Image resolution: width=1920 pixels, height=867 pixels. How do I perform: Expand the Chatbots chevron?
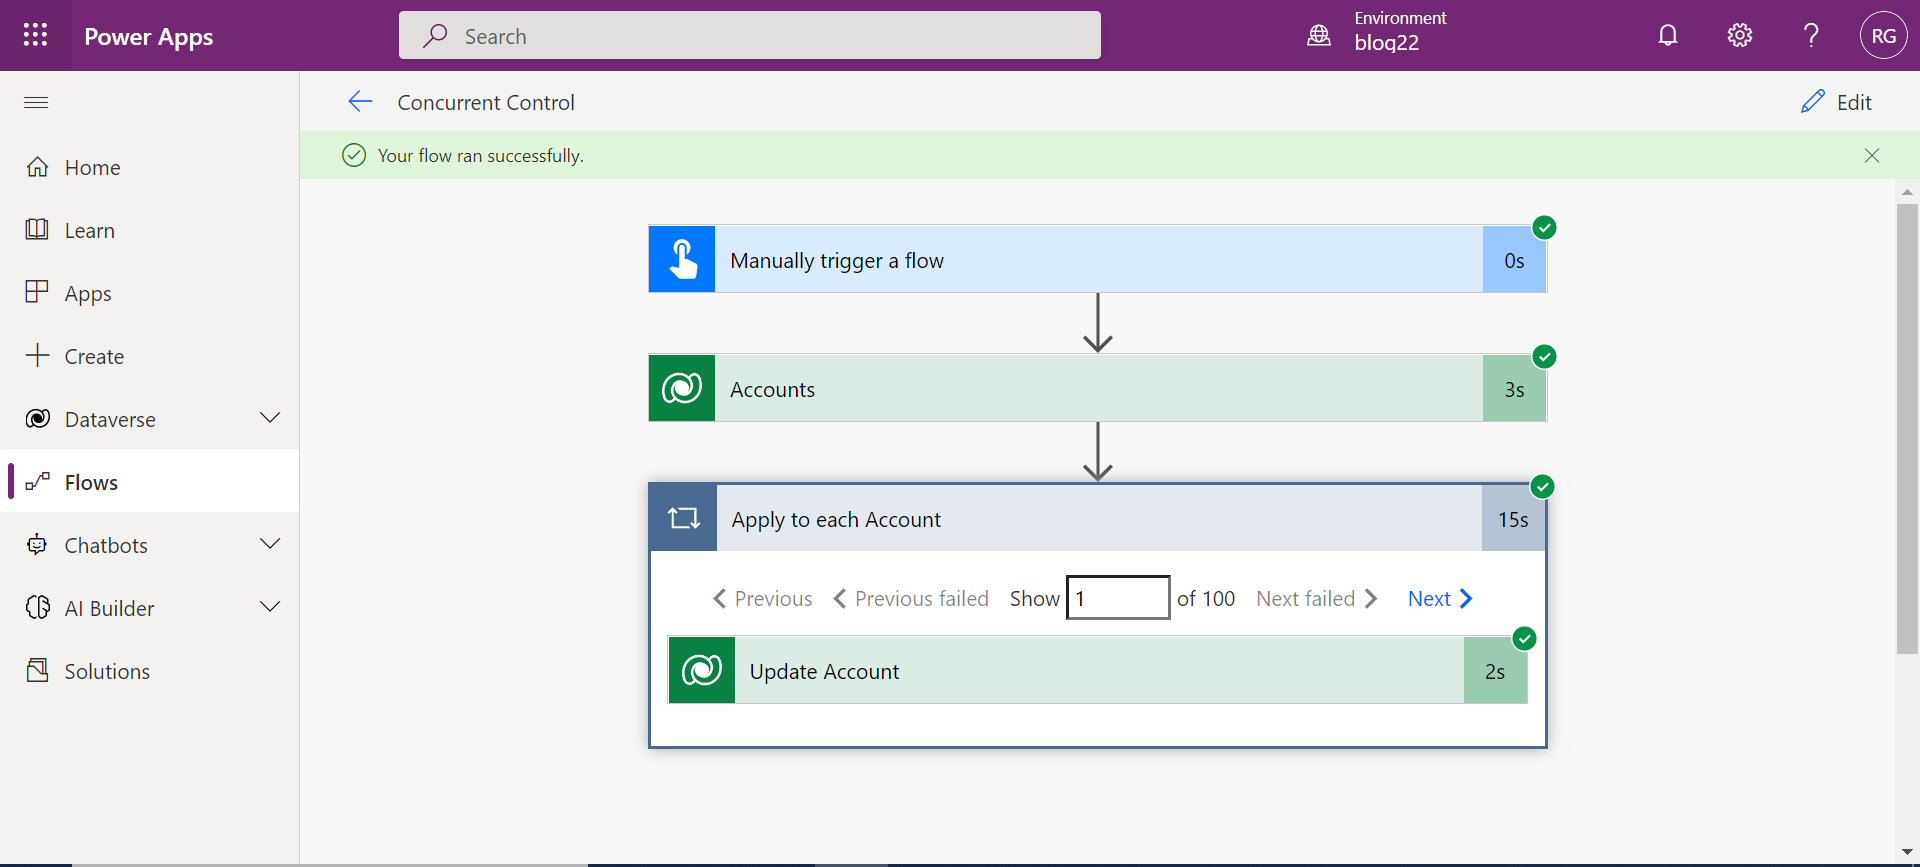click(x=270, y=544)
